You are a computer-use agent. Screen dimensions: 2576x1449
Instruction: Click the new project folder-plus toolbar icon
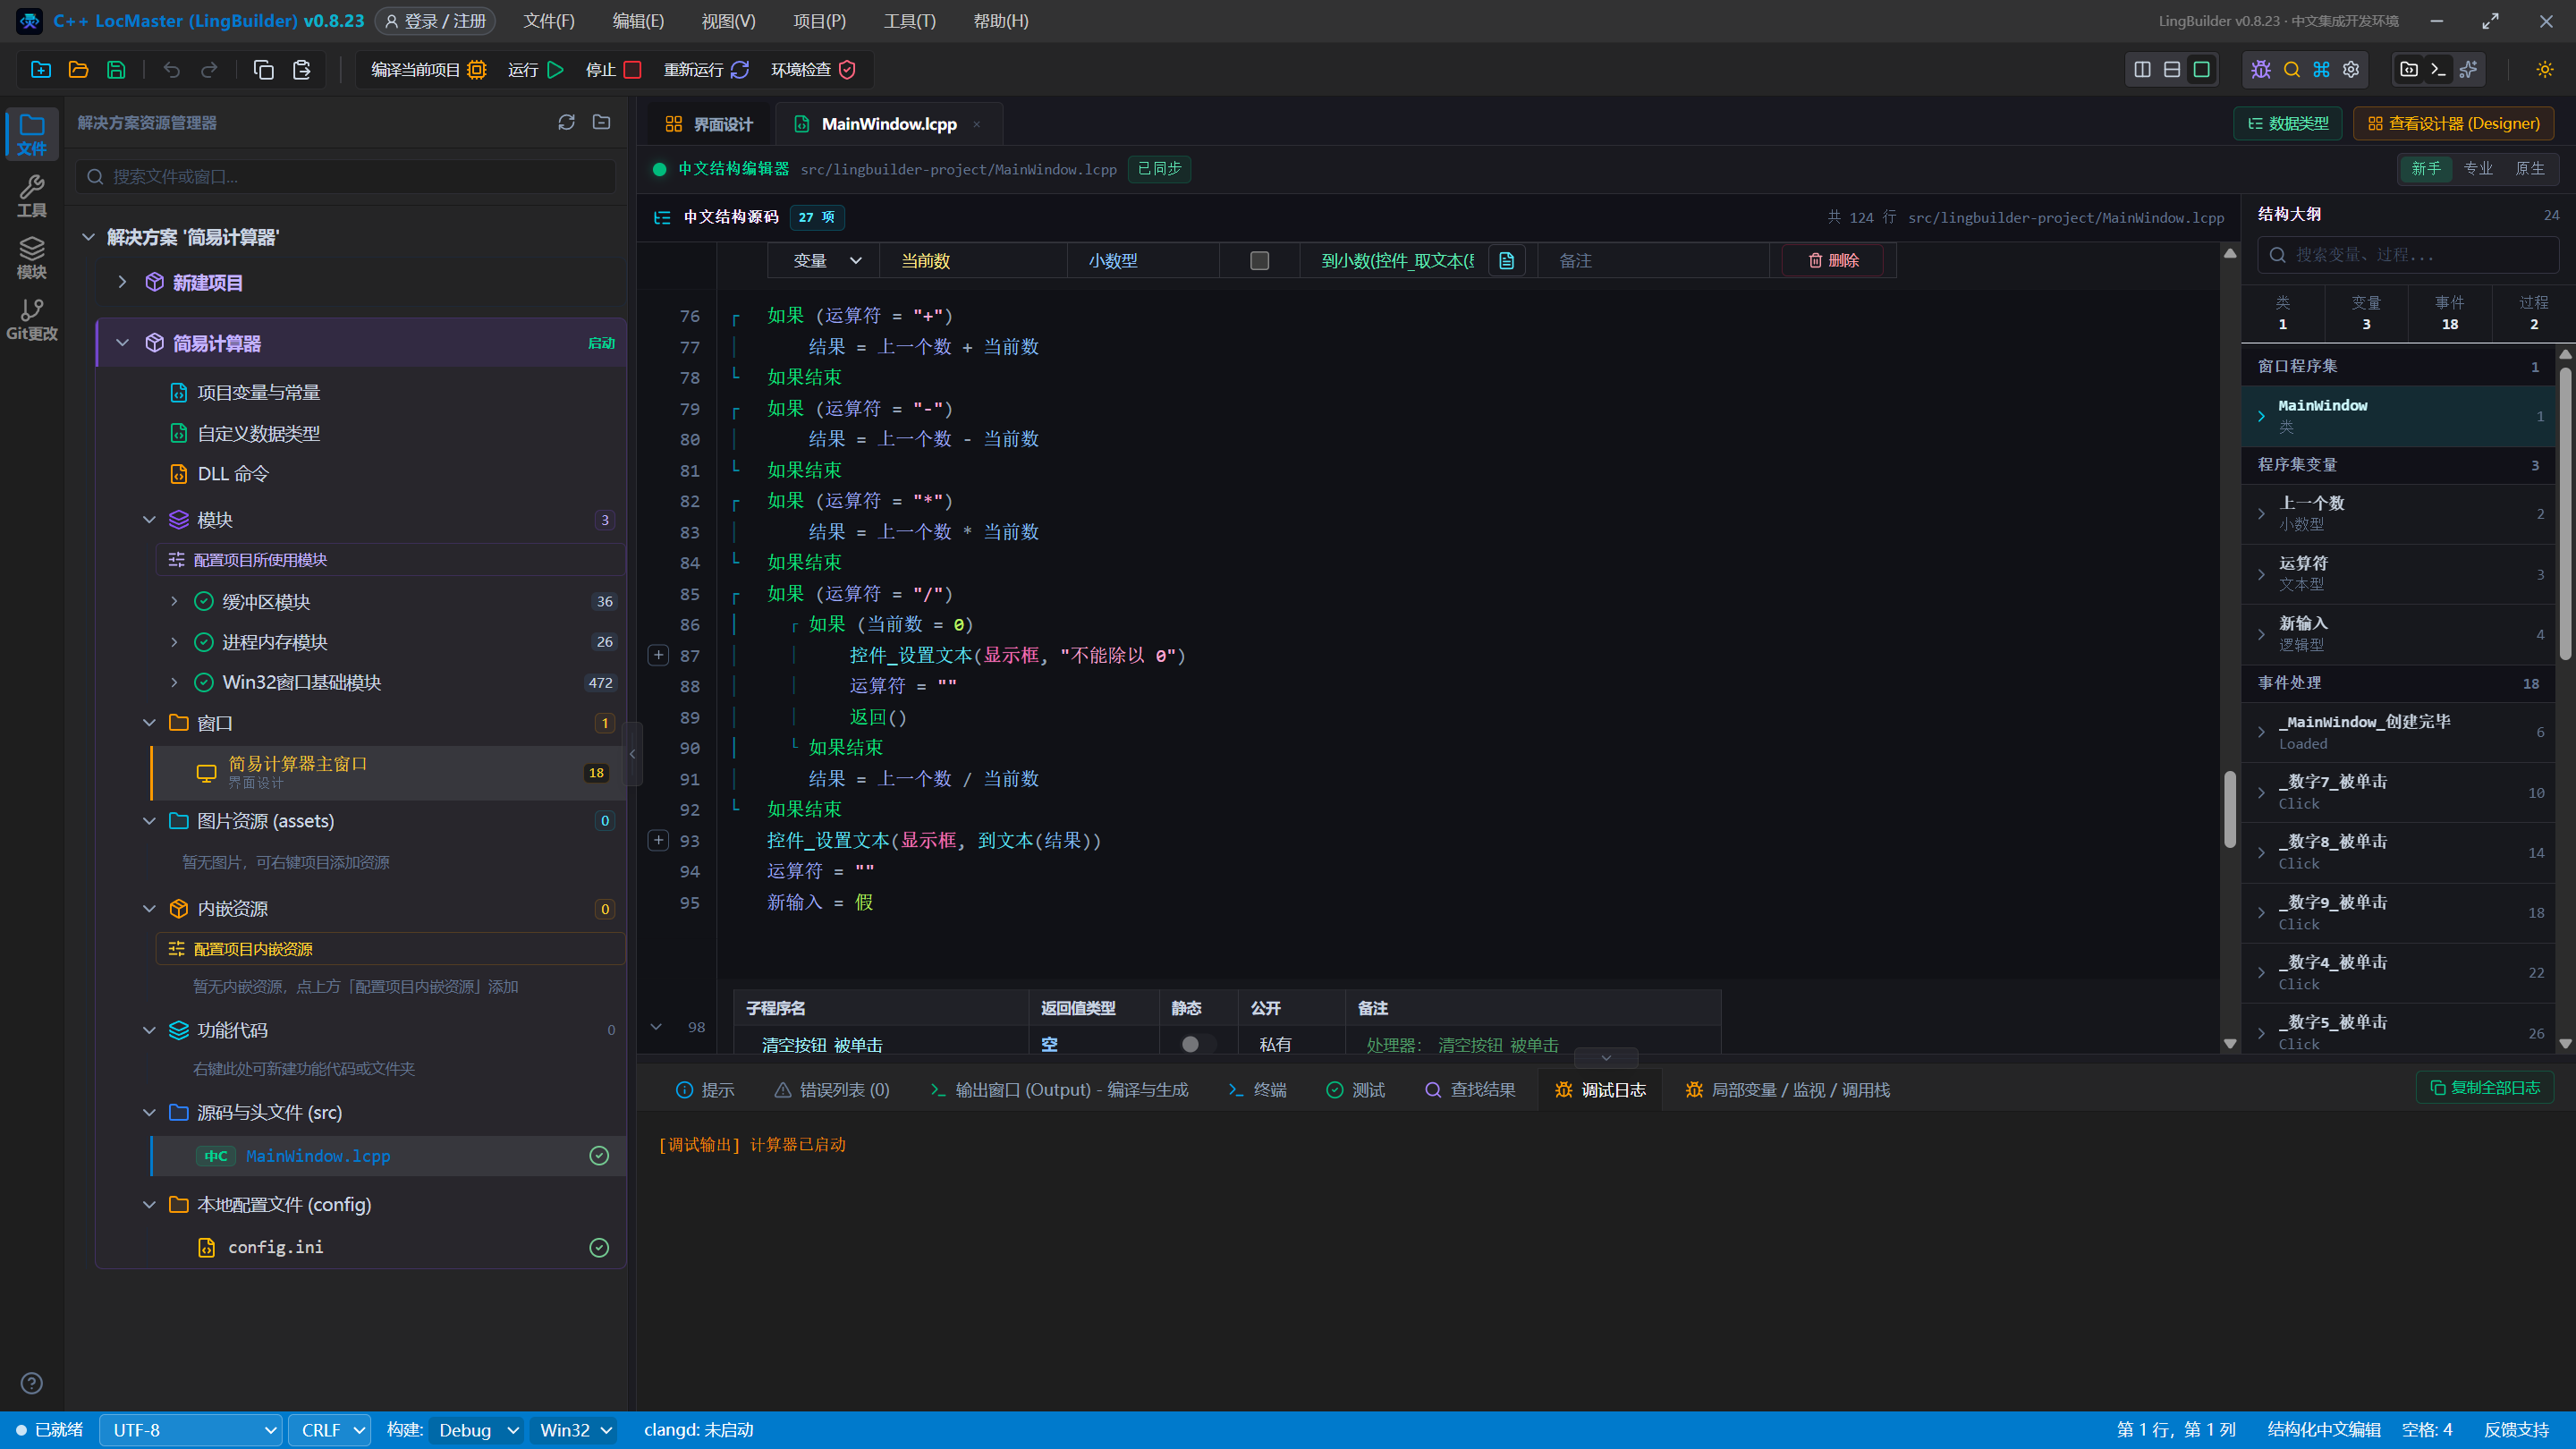click(x=41, y=69)
